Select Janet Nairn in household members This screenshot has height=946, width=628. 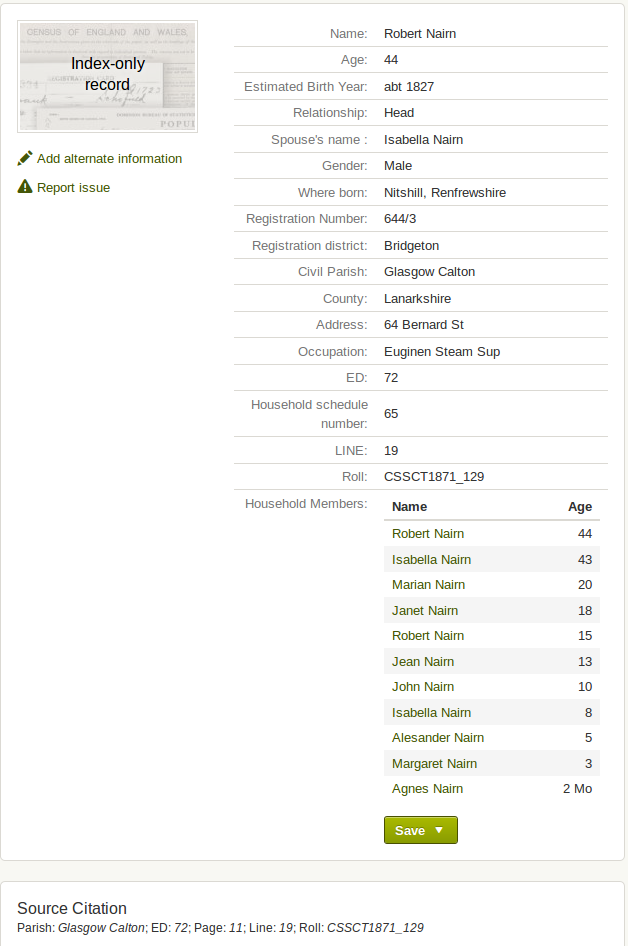[424, 610]
